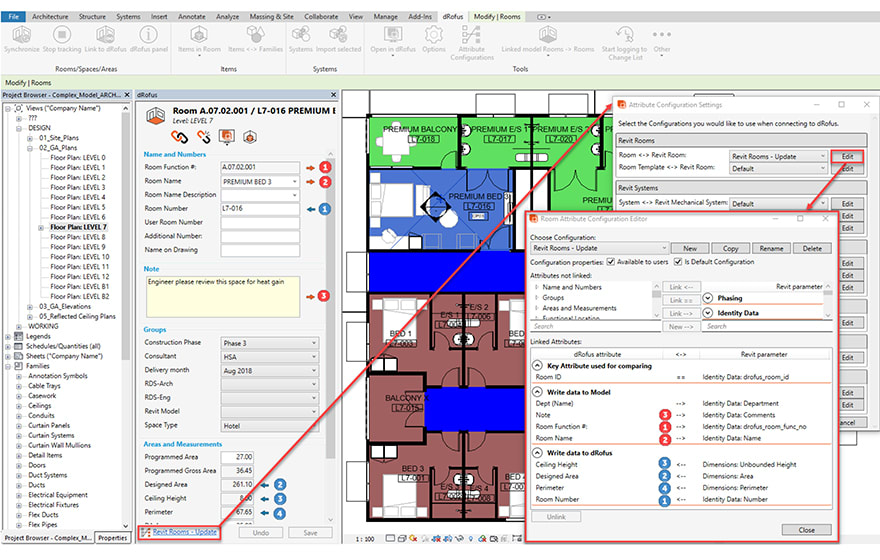Screen dimensions: 880x560
Task: Click the orange link icon in dRofus panel
Action: (x=179, y=136)
